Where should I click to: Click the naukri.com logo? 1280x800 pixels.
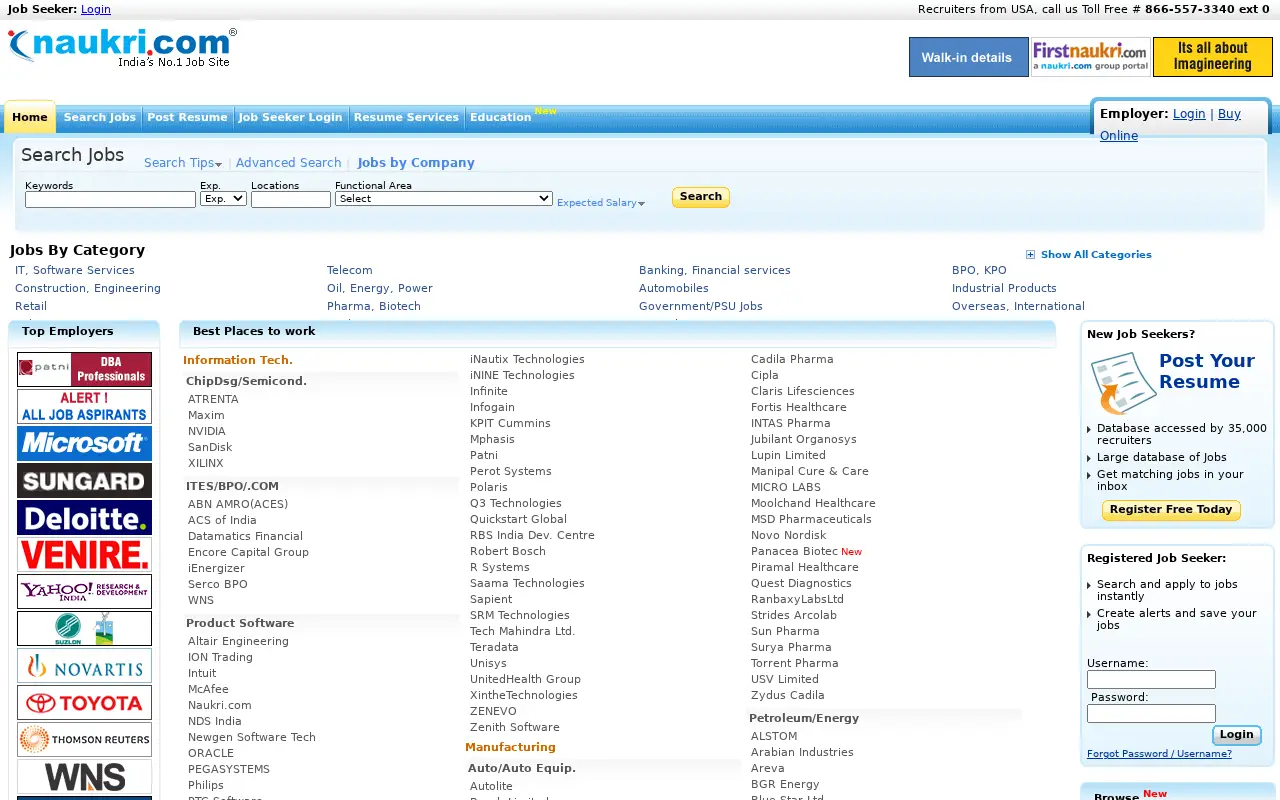122,47
